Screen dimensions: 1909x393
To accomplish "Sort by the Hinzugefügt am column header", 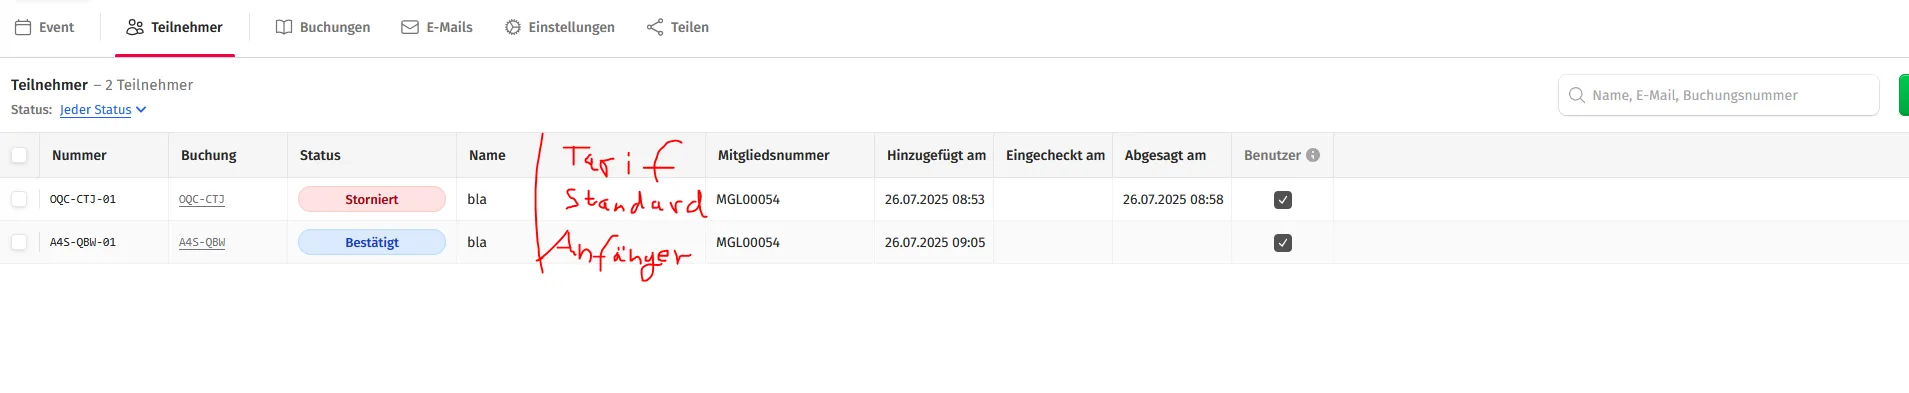I will tap(936, 155).
